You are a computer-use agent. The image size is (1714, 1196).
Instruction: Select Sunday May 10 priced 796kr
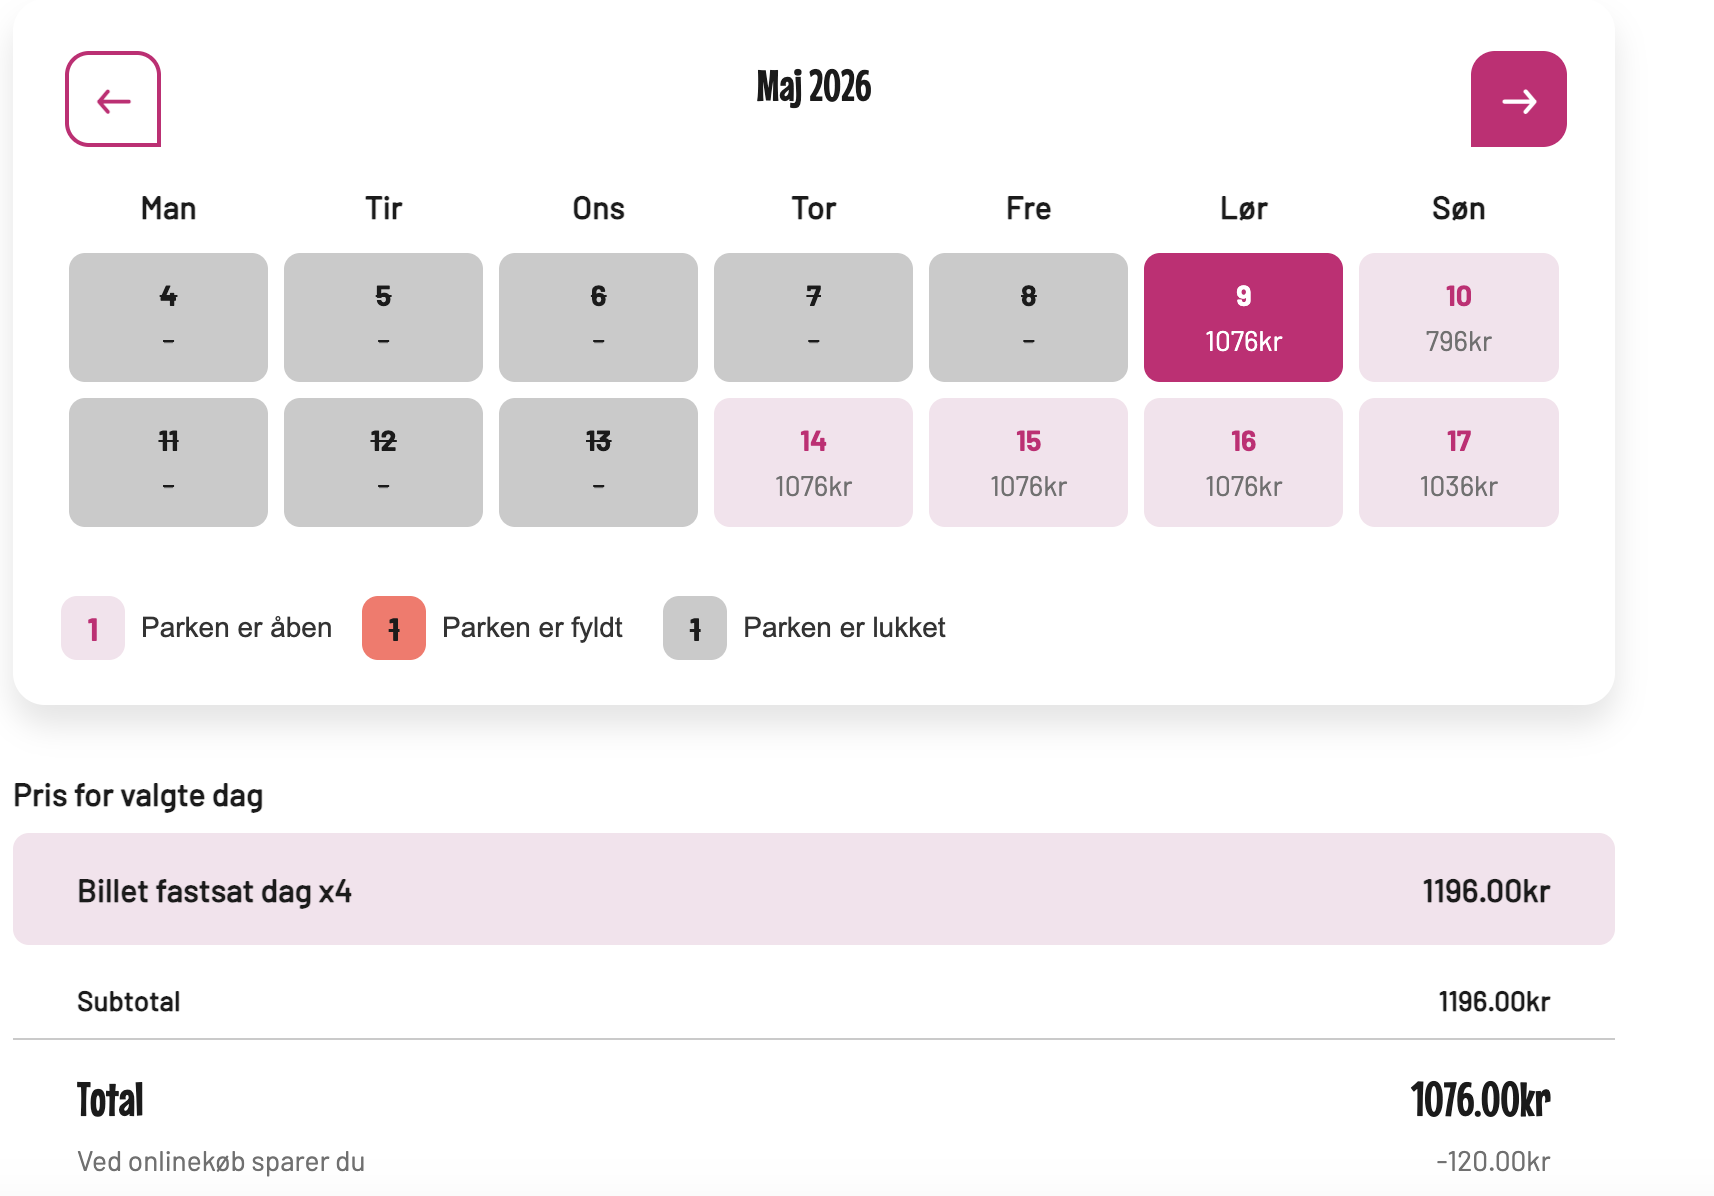tap(1458, 317)
